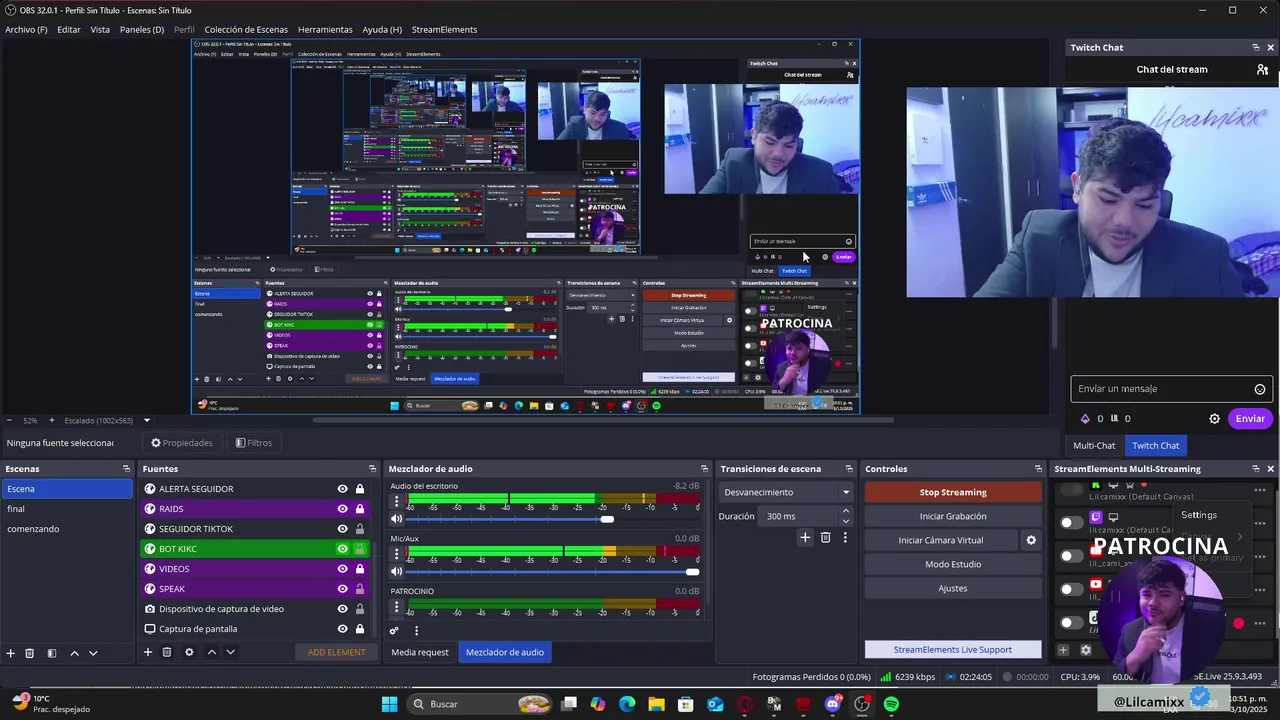Decrease transition duration stepper down

tap(846, 521)
